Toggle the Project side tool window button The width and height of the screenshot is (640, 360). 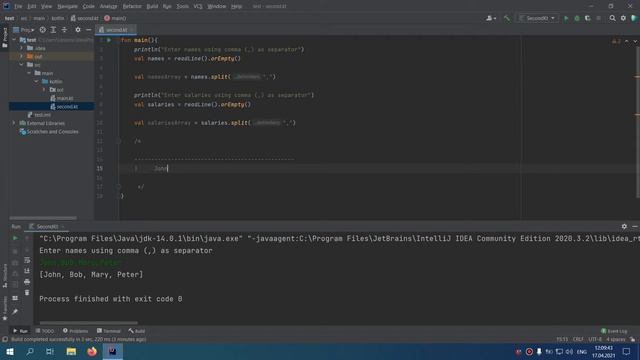click(x=4, y=38)
